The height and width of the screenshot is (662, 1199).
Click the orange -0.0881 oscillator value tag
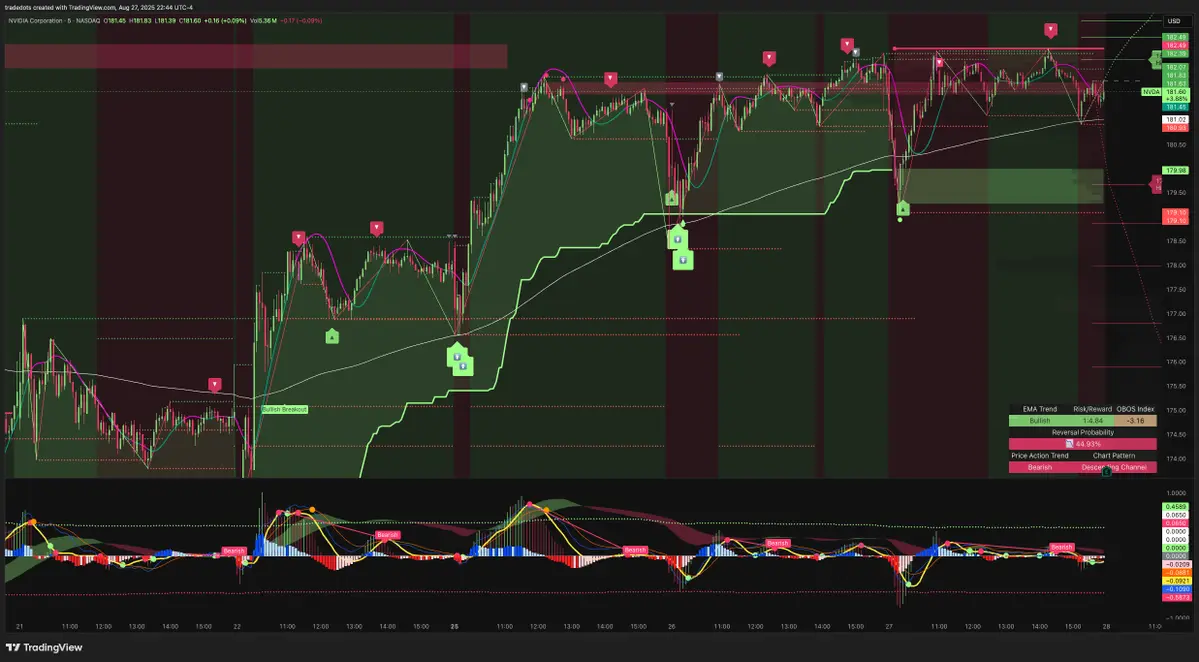coord(1176,573)
